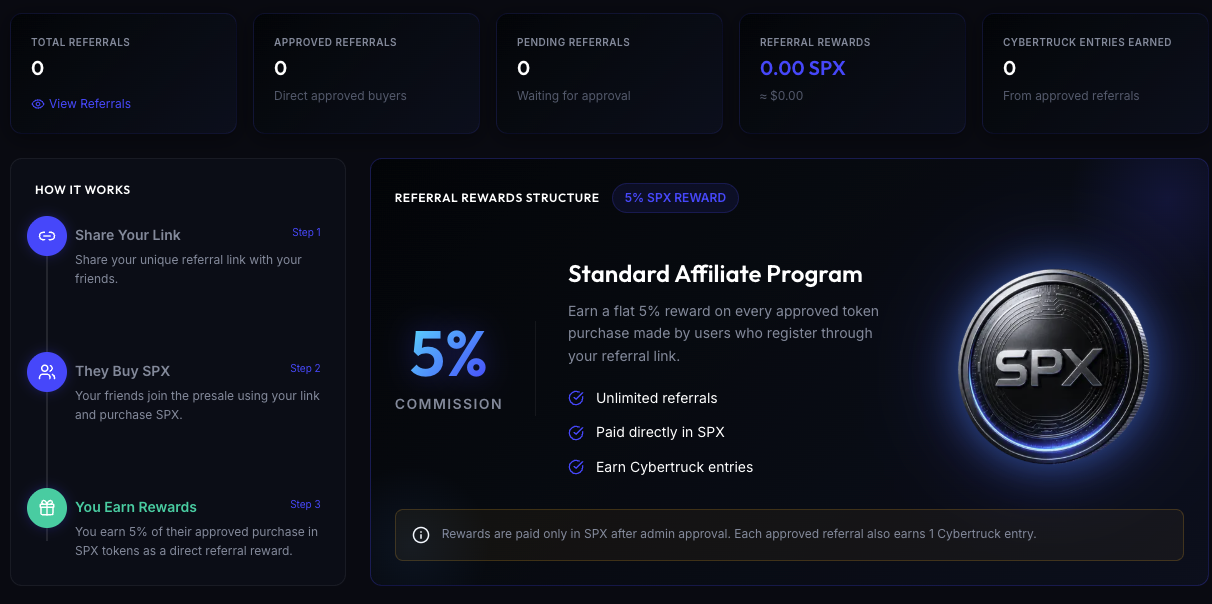Click the TOTAL REFERRALS card title

[80, 42]
